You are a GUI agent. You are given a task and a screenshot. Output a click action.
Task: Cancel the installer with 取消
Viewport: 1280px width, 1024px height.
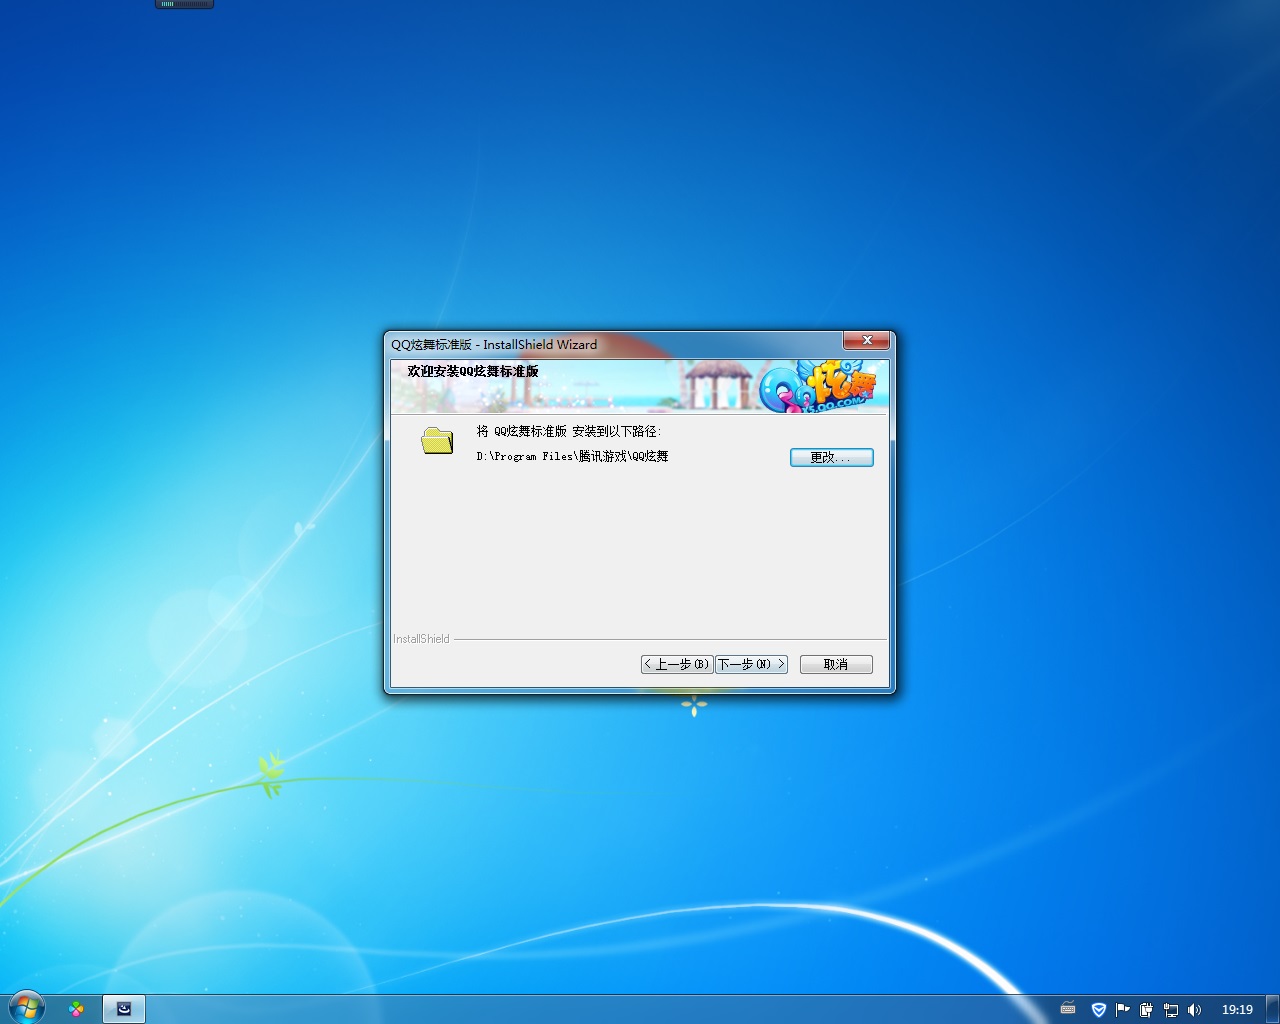[836, 664]
